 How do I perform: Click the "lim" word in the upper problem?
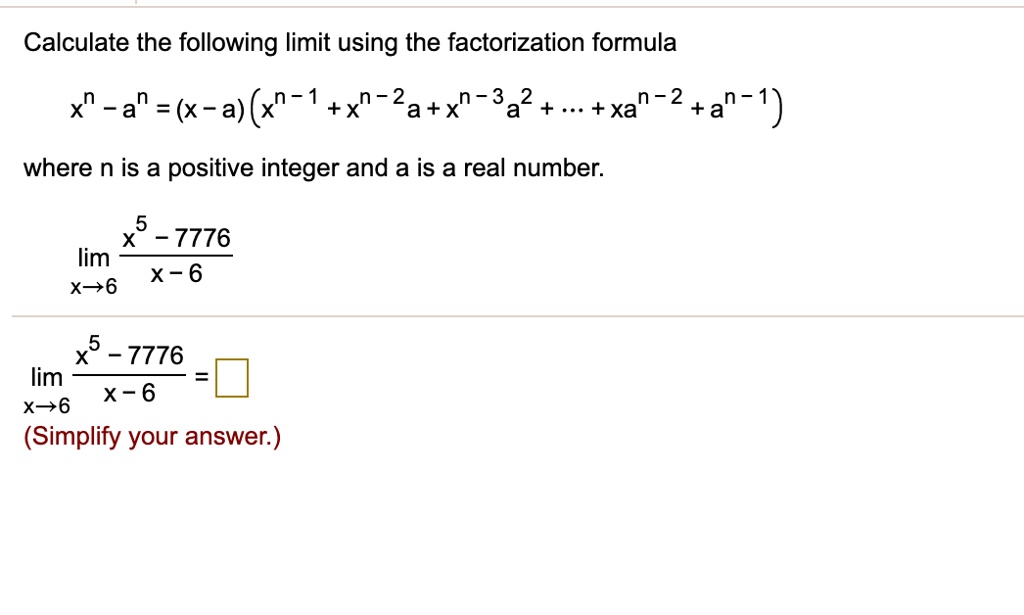pos(93,259)
